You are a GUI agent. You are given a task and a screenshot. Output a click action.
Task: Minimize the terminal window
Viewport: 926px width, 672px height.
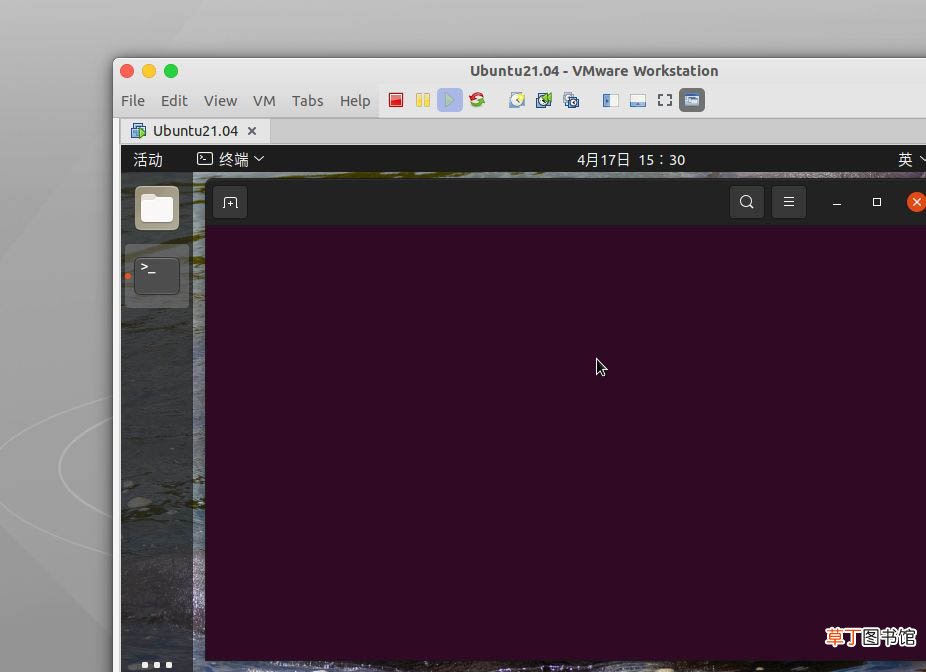(x=837, y=203)
